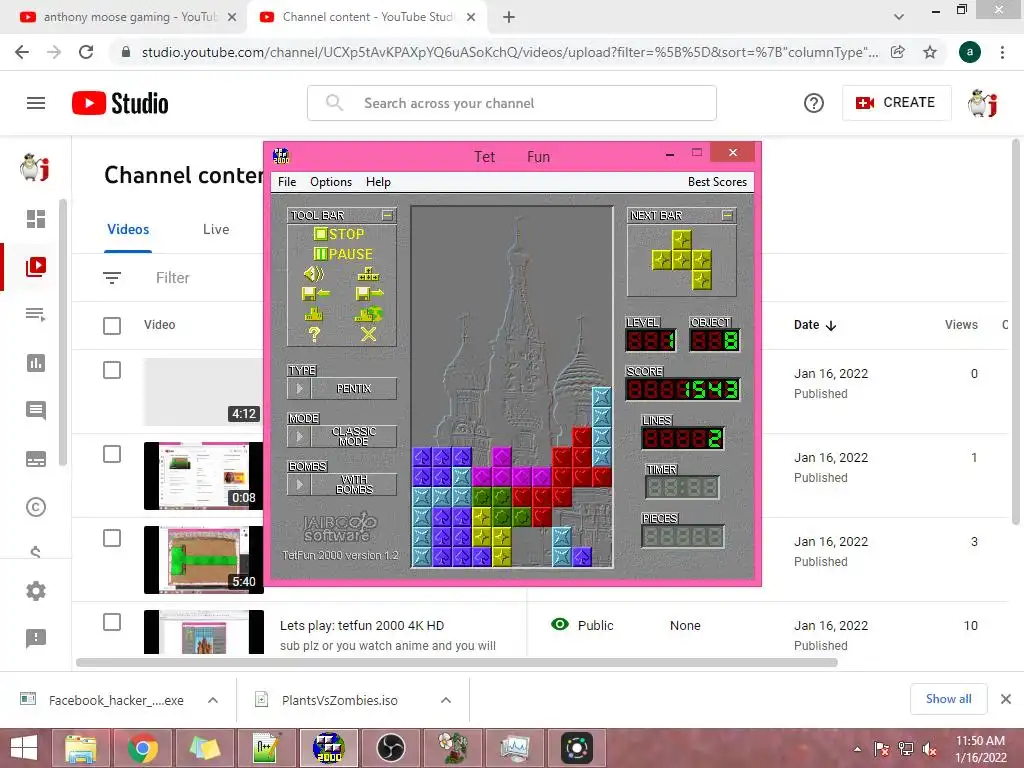This screenshot has height=768, width=1024.
Task: Open Best Scores in TetFun menu bar
Action: 717,182
